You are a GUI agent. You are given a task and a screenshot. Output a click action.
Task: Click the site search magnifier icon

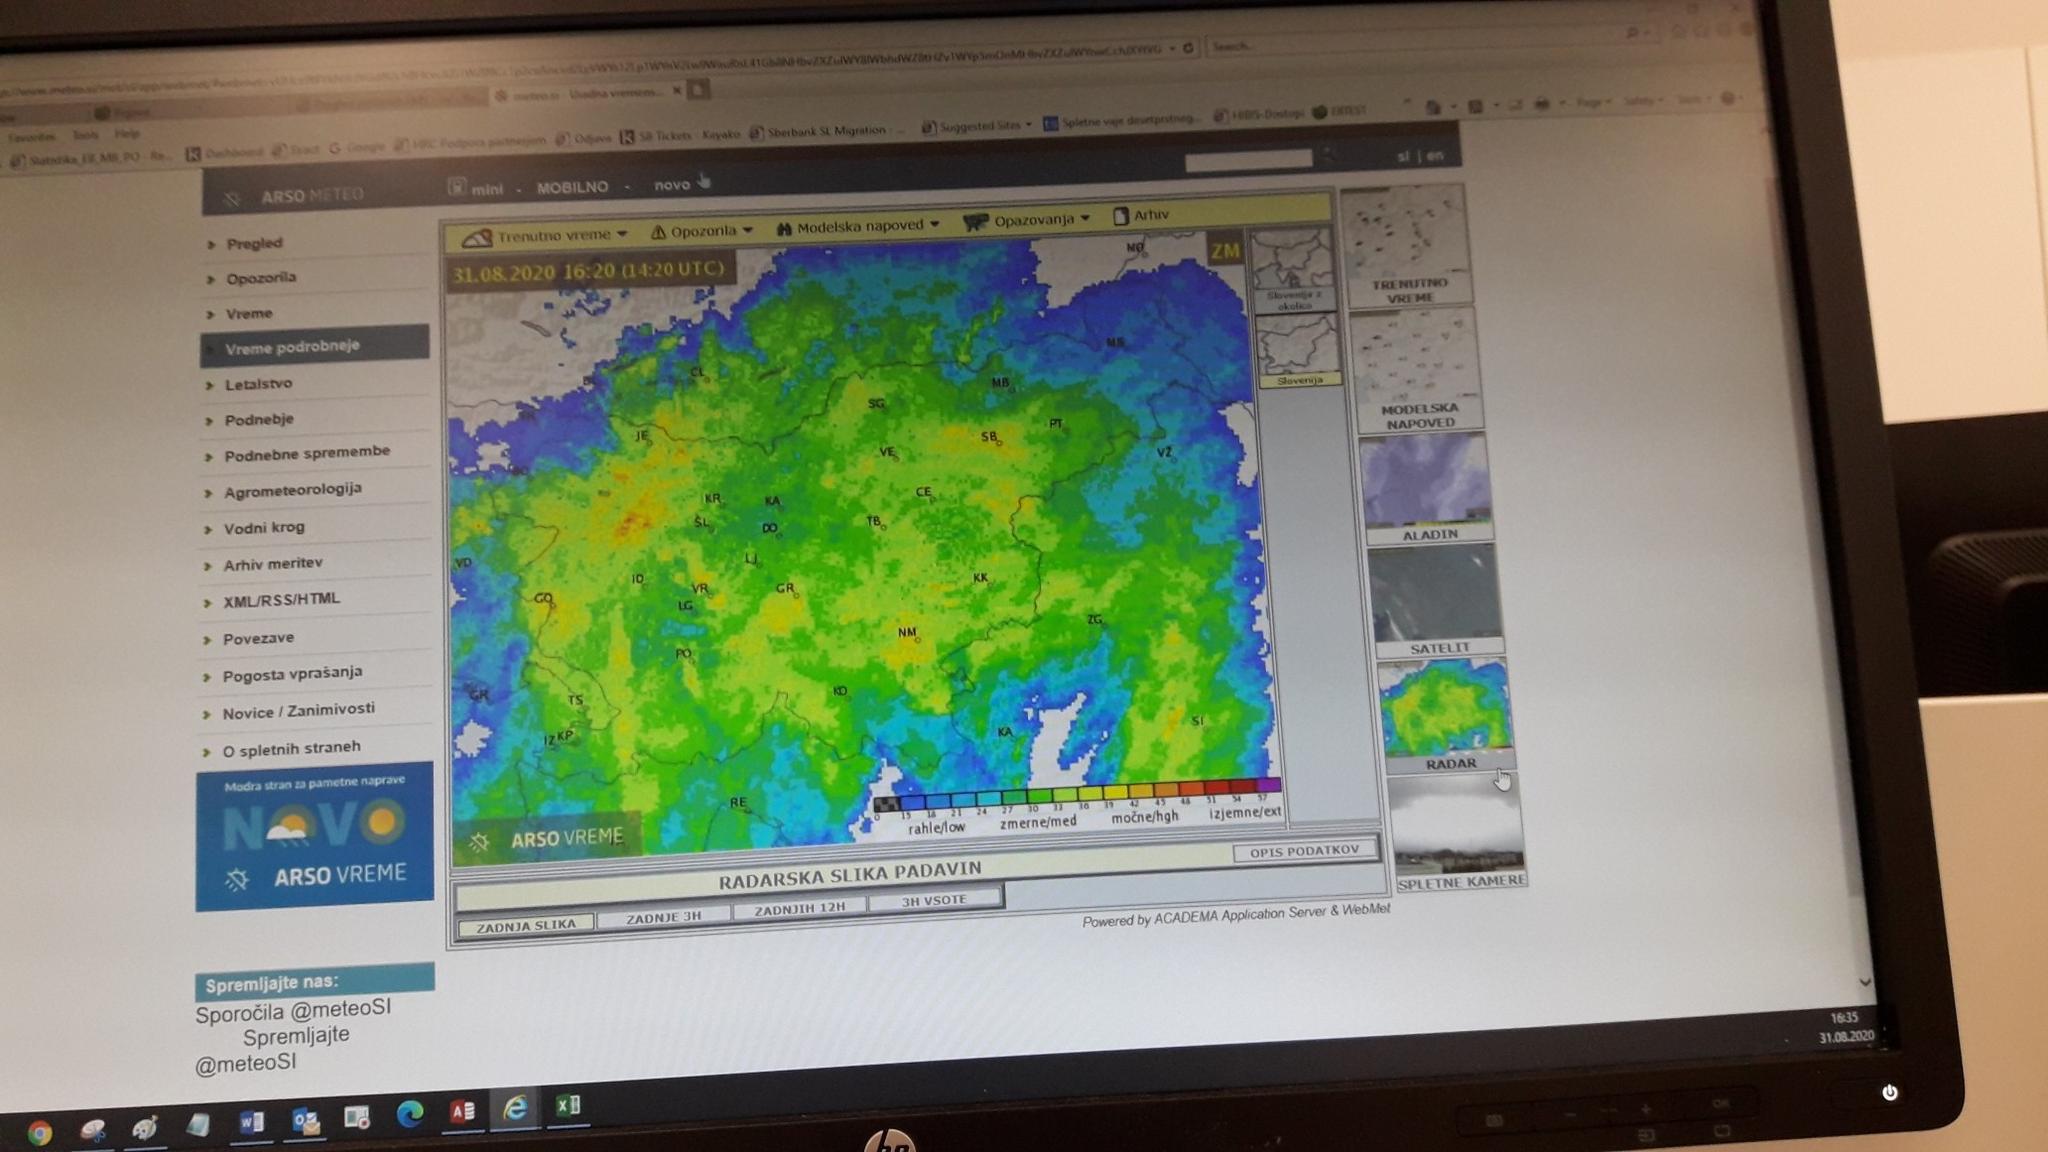(1329, 155)
